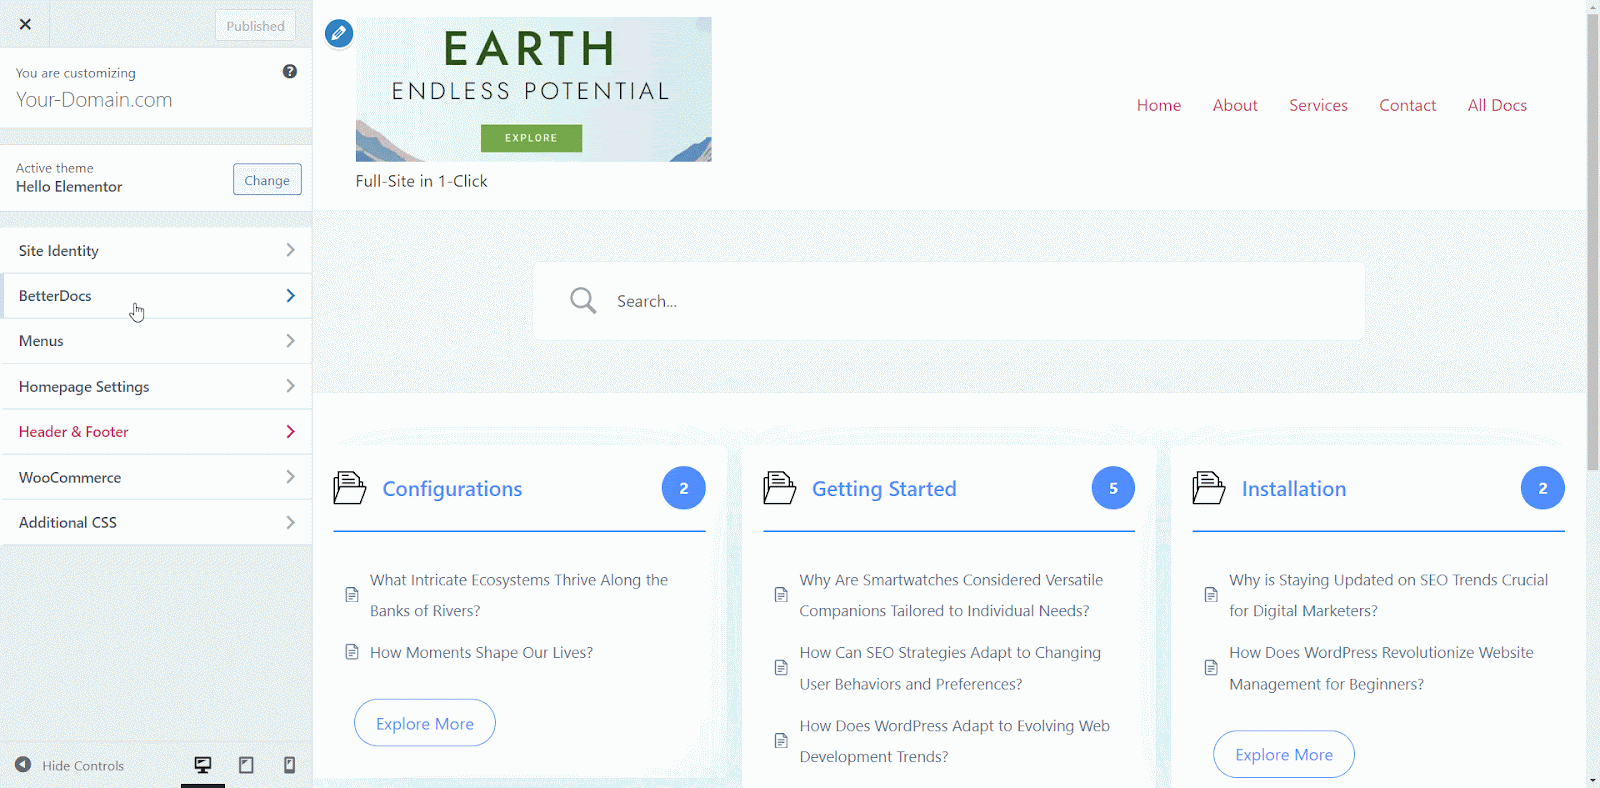
Task: Click the Getting Started count badge showing 5
Action: click(x=1113, y=488)
